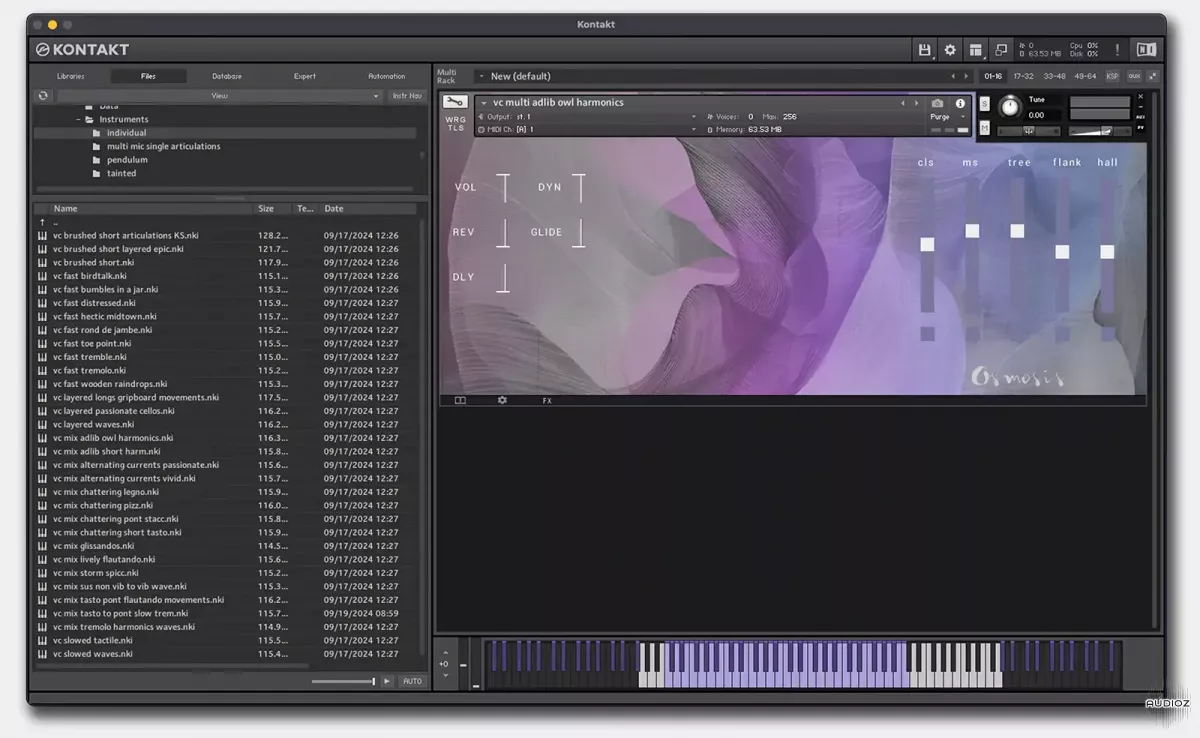This screenshot has height=738, width=1200.
Task: Click the tree mic fader handle
Action: point(1017,231)
